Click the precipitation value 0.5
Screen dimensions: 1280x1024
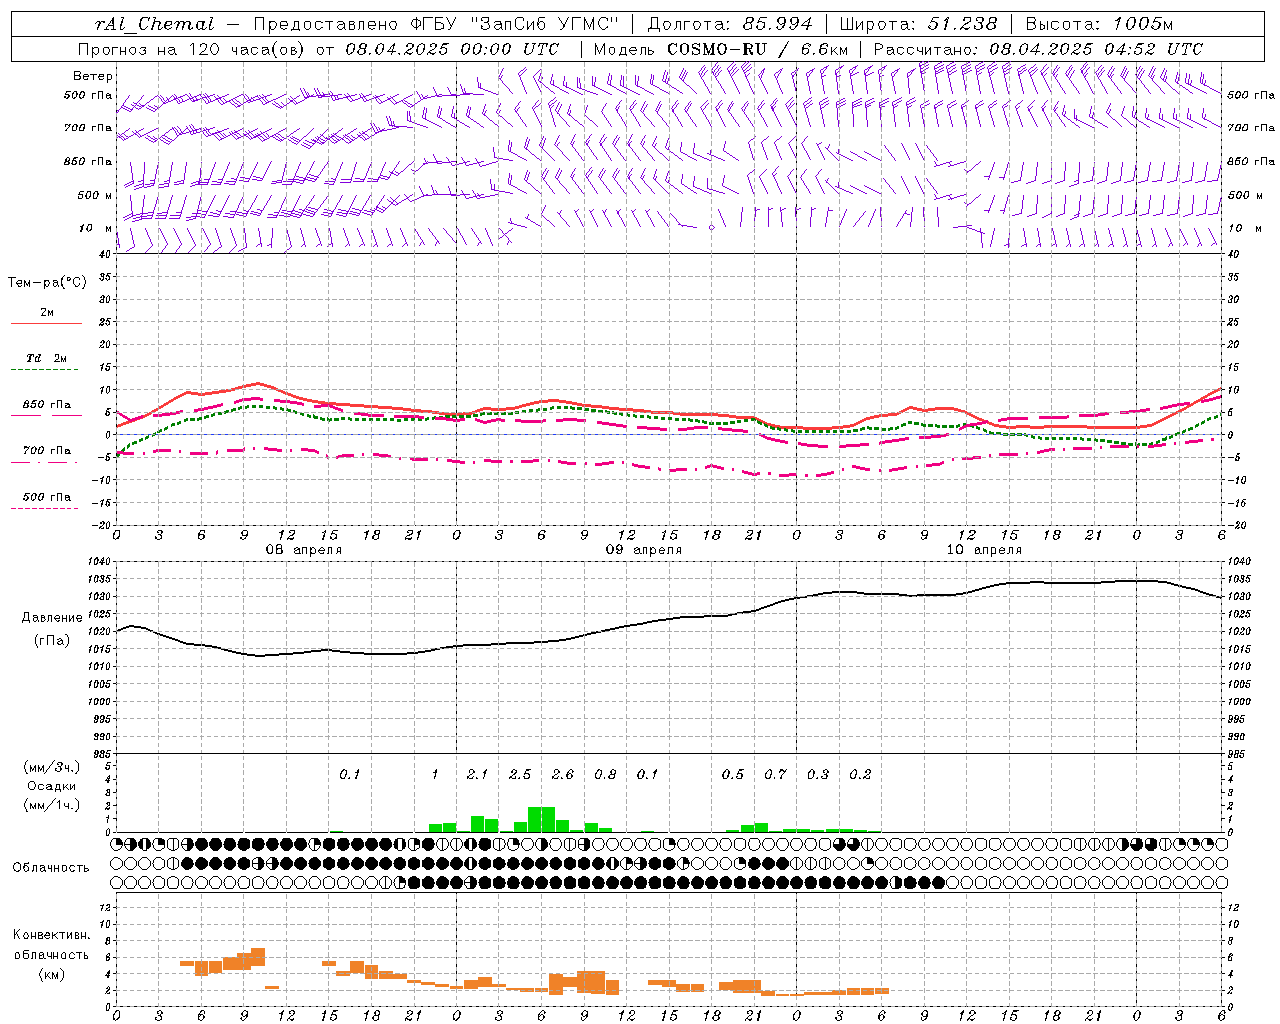coord(733,775)
